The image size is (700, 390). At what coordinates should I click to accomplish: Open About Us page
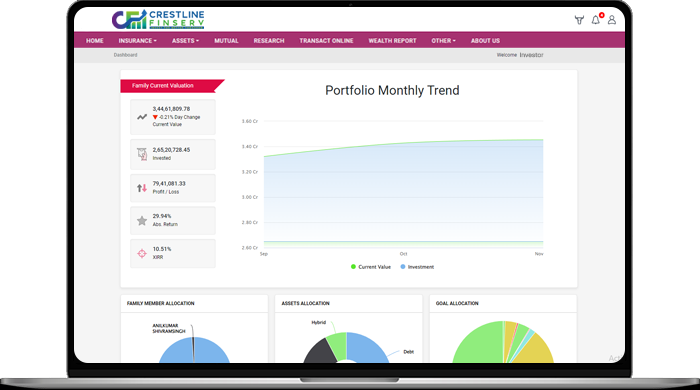(x=485, y=41)
